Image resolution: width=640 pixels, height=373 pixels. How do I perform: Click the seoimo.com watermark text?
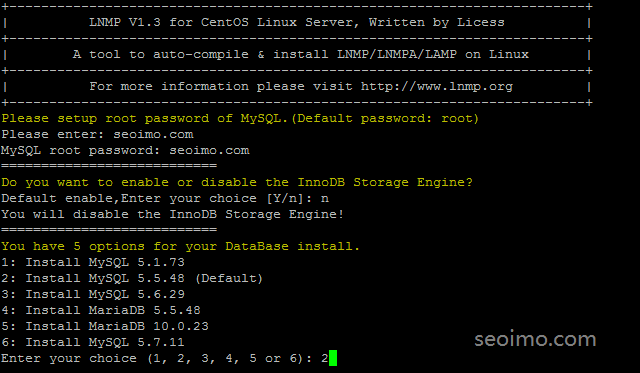coord(535,339)
